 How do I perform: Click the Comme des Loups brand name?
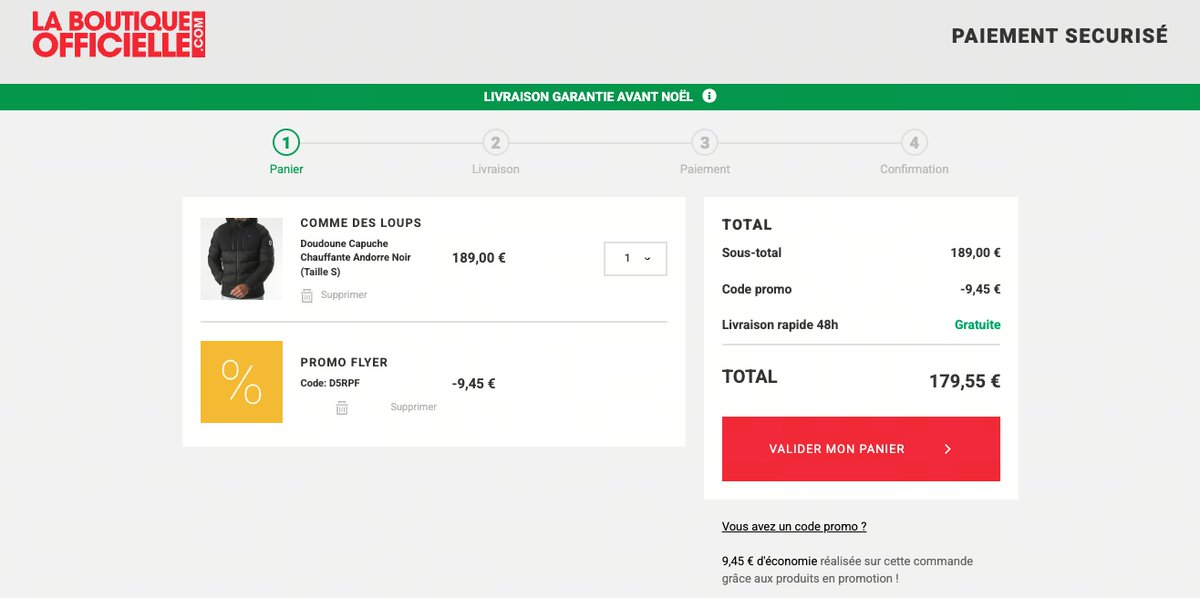361,223
